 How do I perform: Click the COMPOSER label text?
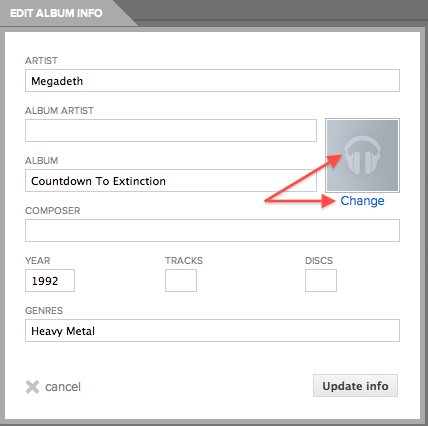[53, 211]
